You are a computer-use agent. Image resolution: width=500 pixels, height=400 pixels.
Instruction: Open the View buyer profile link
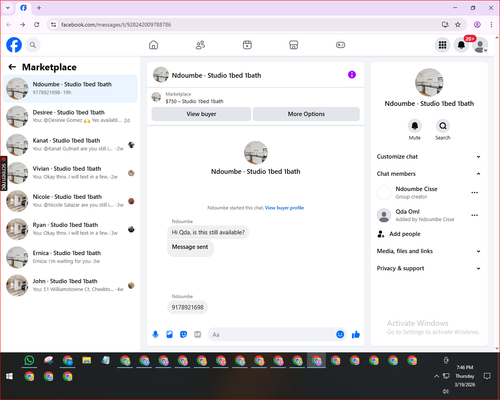tap(284, 208)
